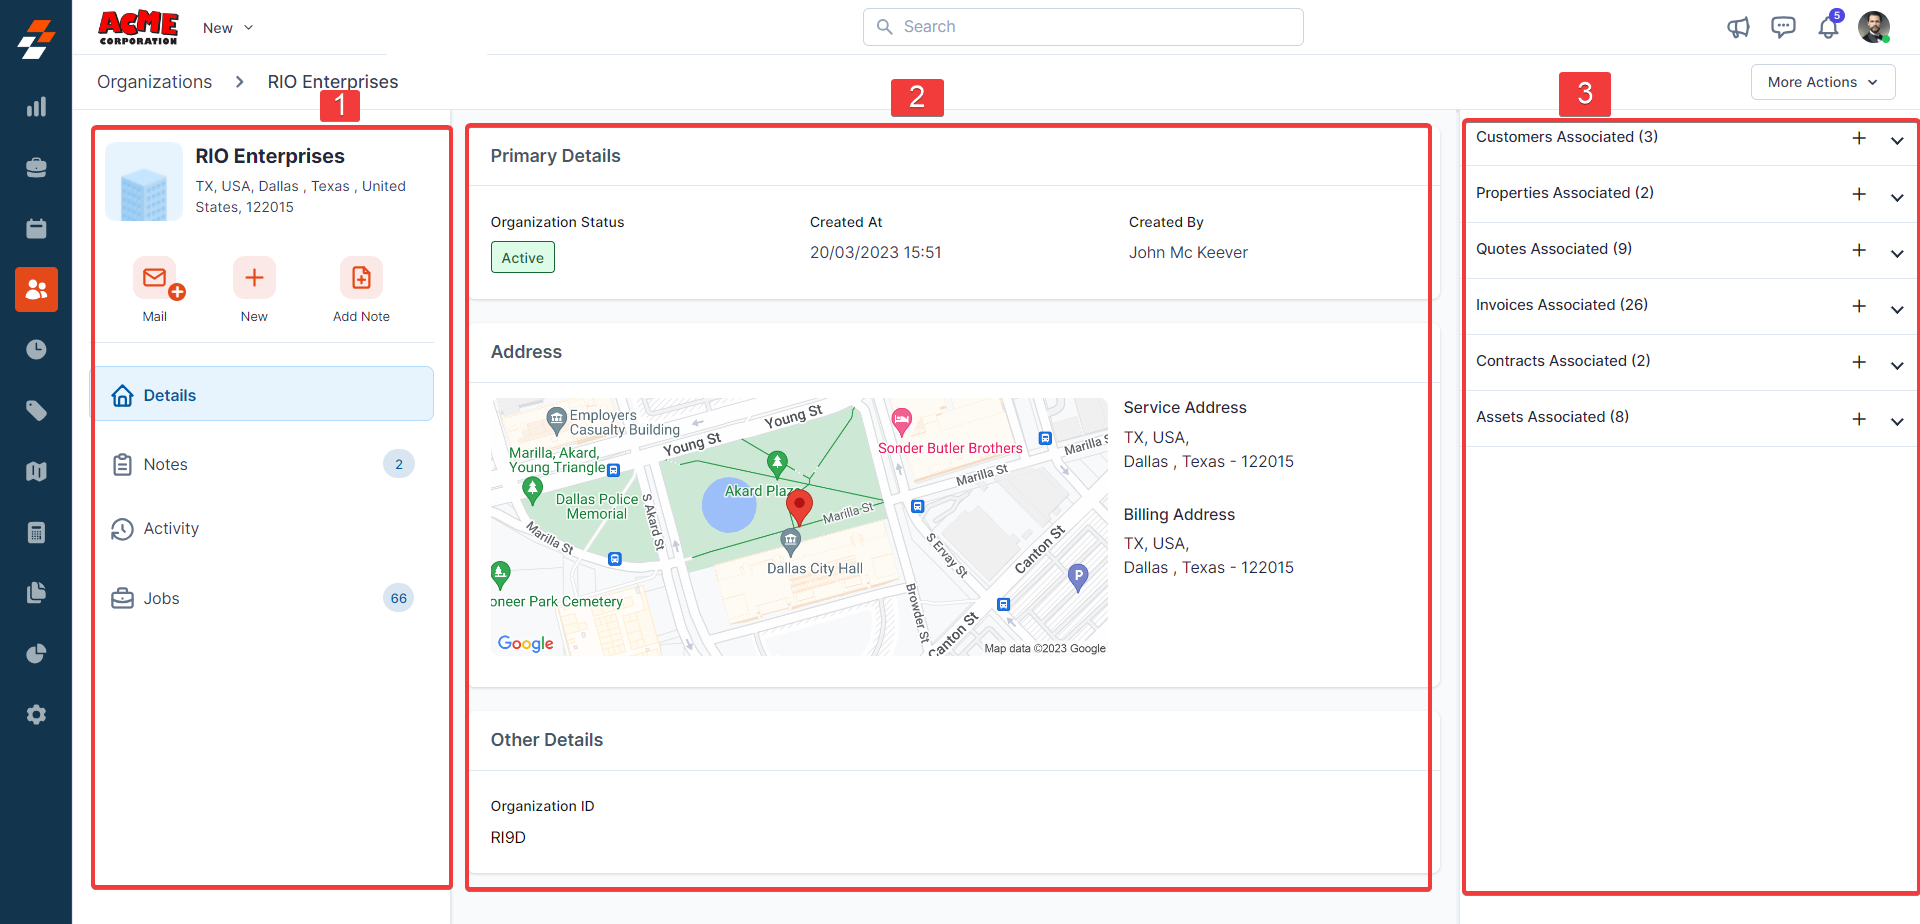Viewport: 1920px width, 924px height.
Task: Expand the Customers Associated section
Action: click(x=1897, y=141)
